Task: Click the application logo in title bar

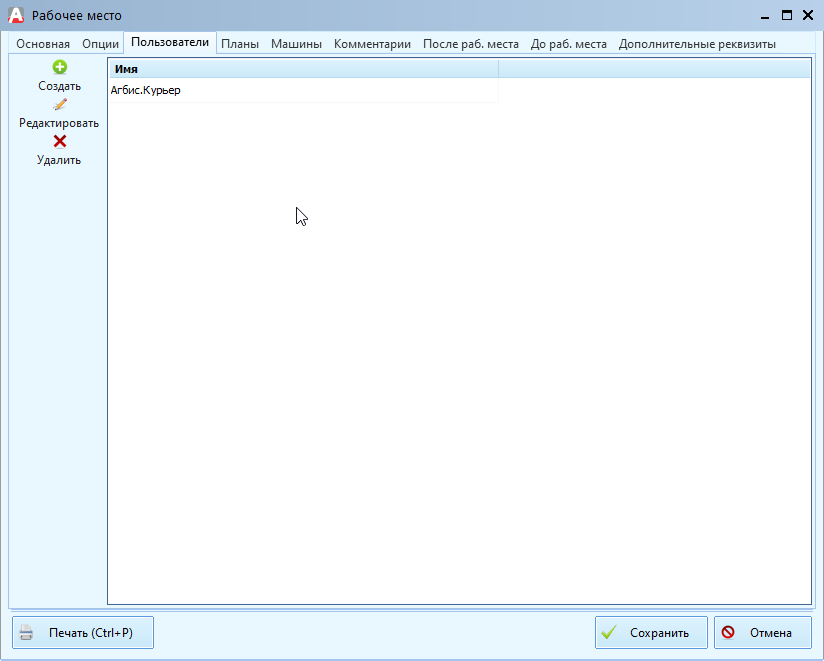Action: point(15,15)
